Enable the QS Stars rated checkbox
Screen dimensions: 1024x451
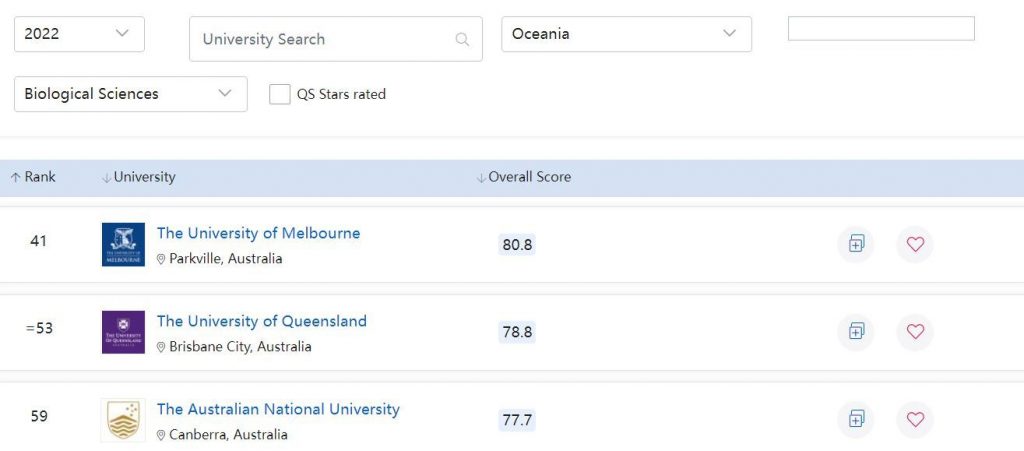[x=280, y=94]
